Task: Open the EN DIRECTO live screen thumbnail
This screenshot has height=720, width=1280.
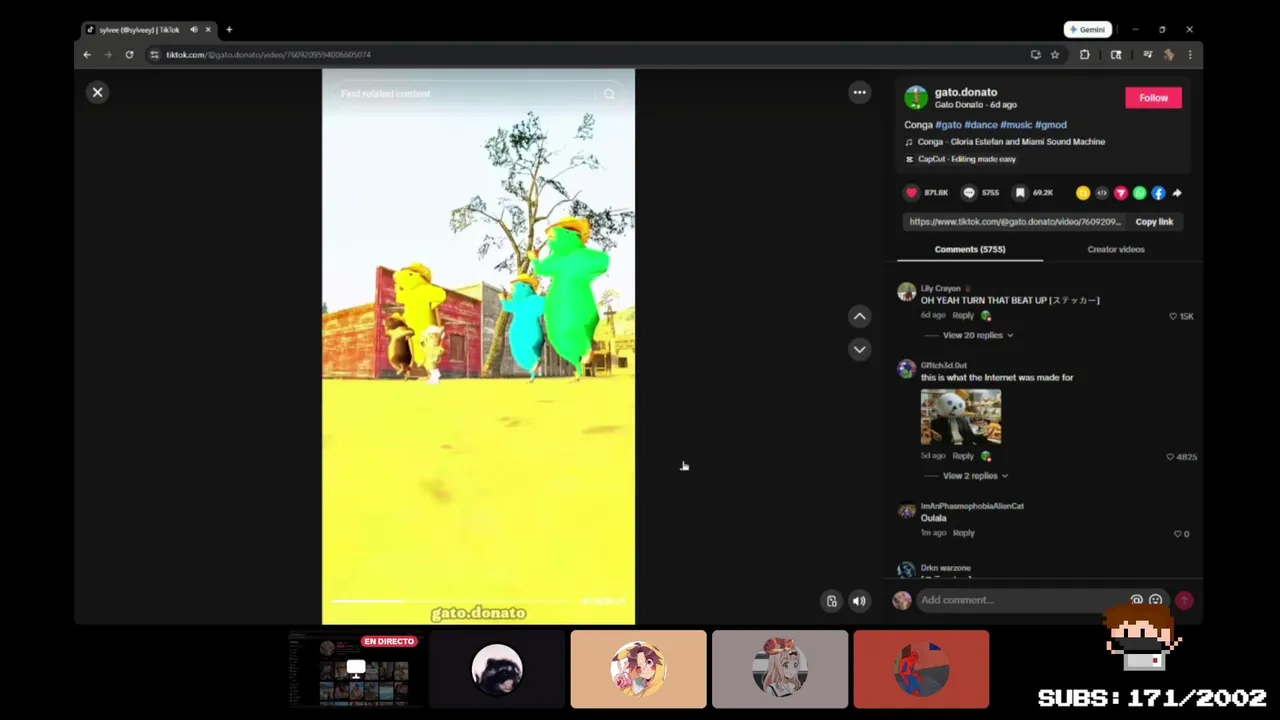Action: (x=354, y=669)
